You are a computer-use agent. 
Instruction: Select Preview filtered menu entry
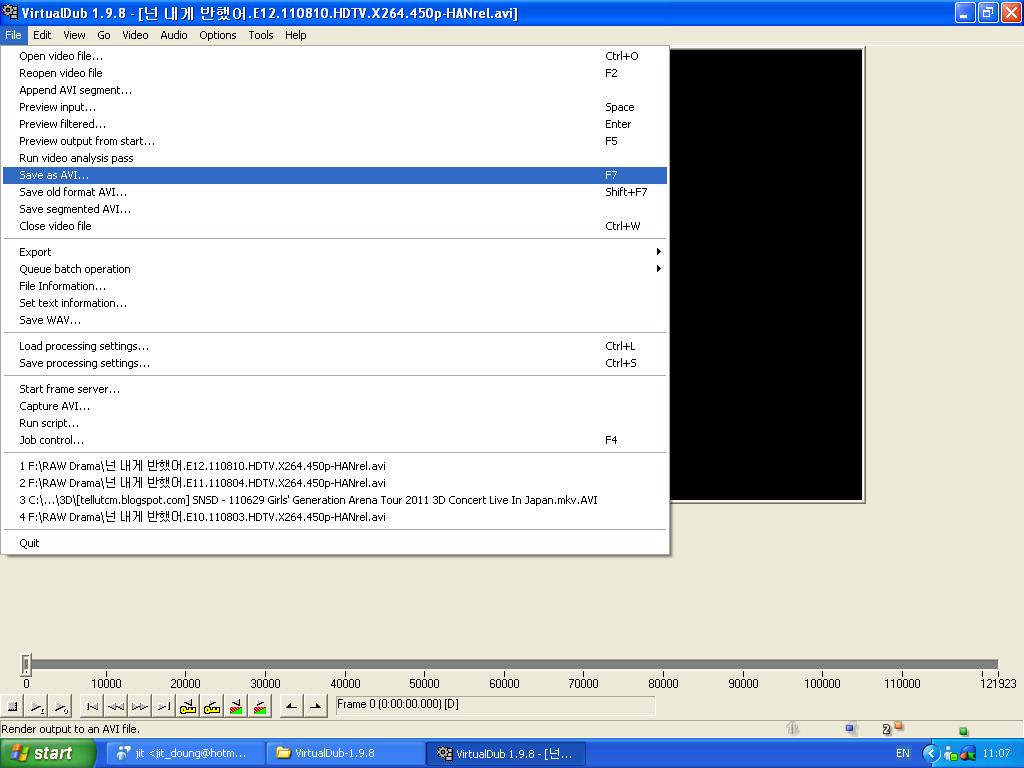(335, 123)
